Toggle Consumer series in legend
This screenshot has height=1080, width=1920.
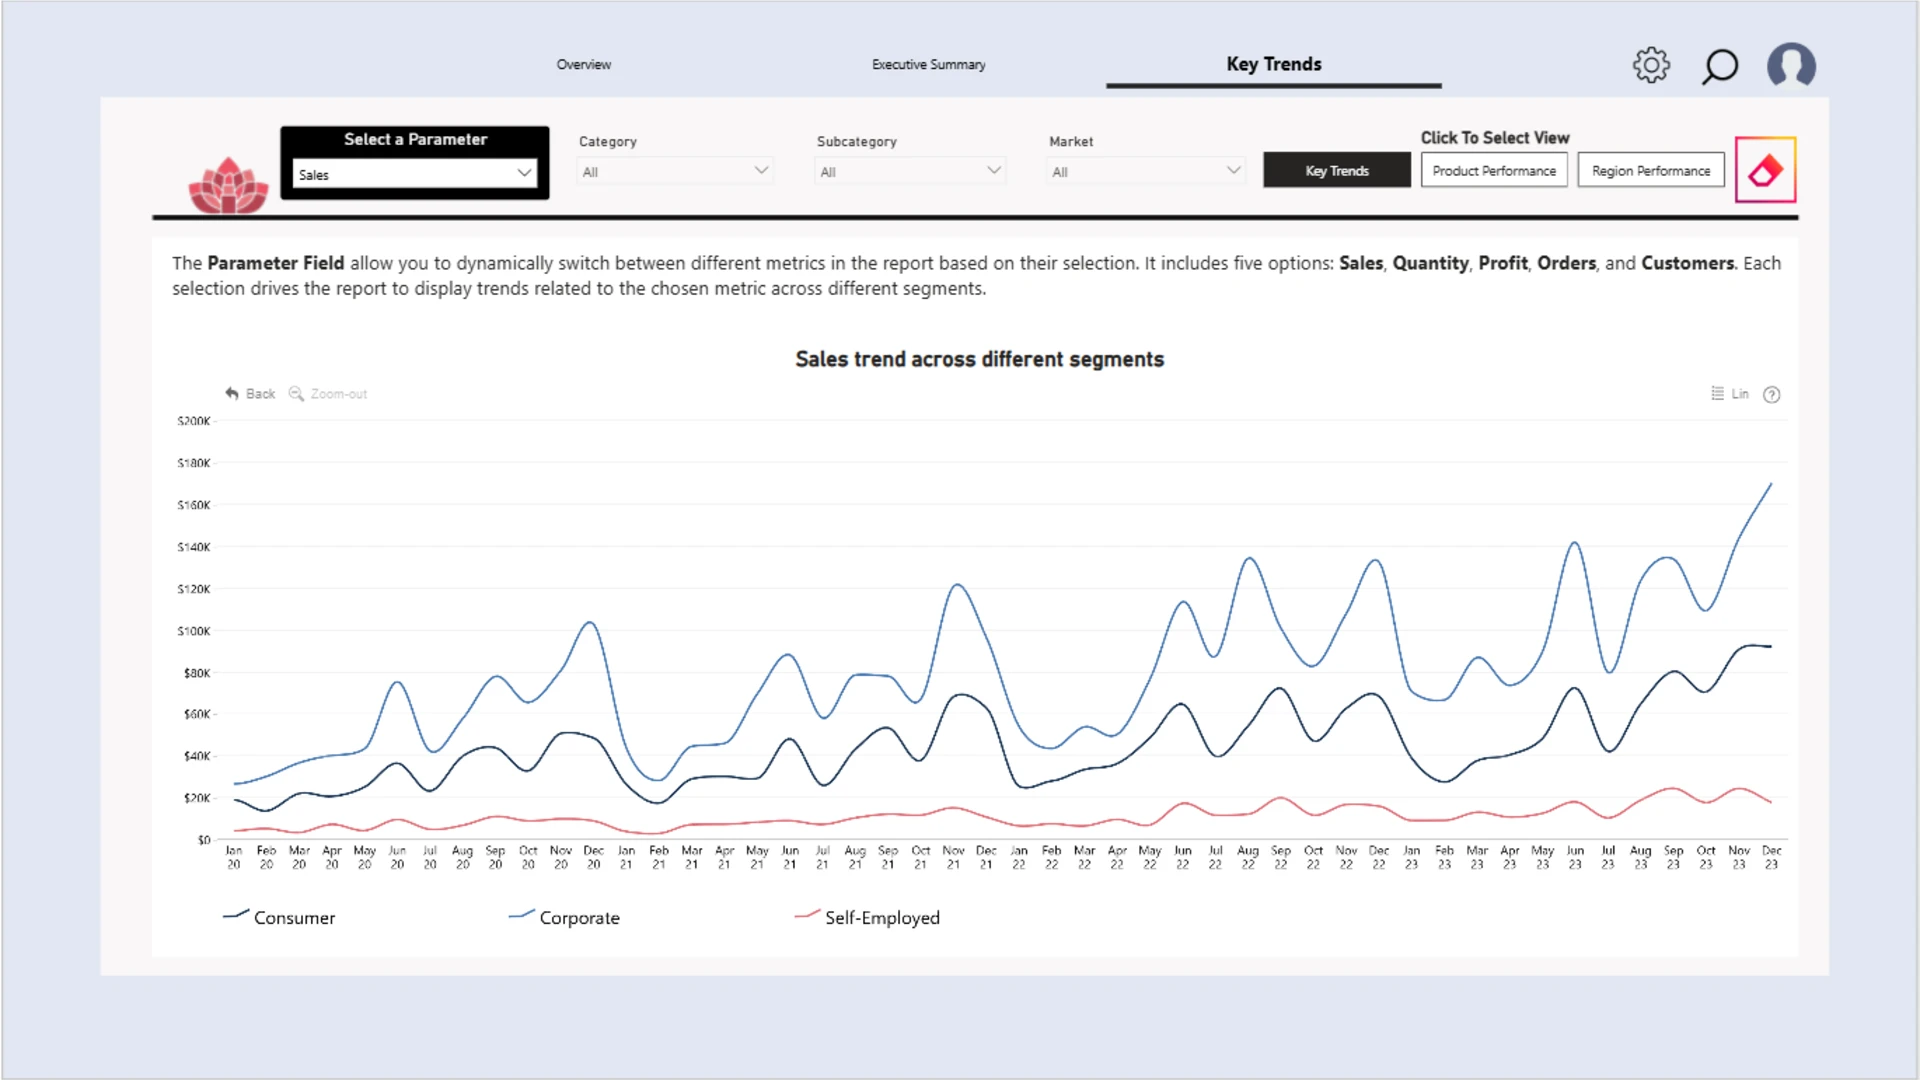click(279, 917)
